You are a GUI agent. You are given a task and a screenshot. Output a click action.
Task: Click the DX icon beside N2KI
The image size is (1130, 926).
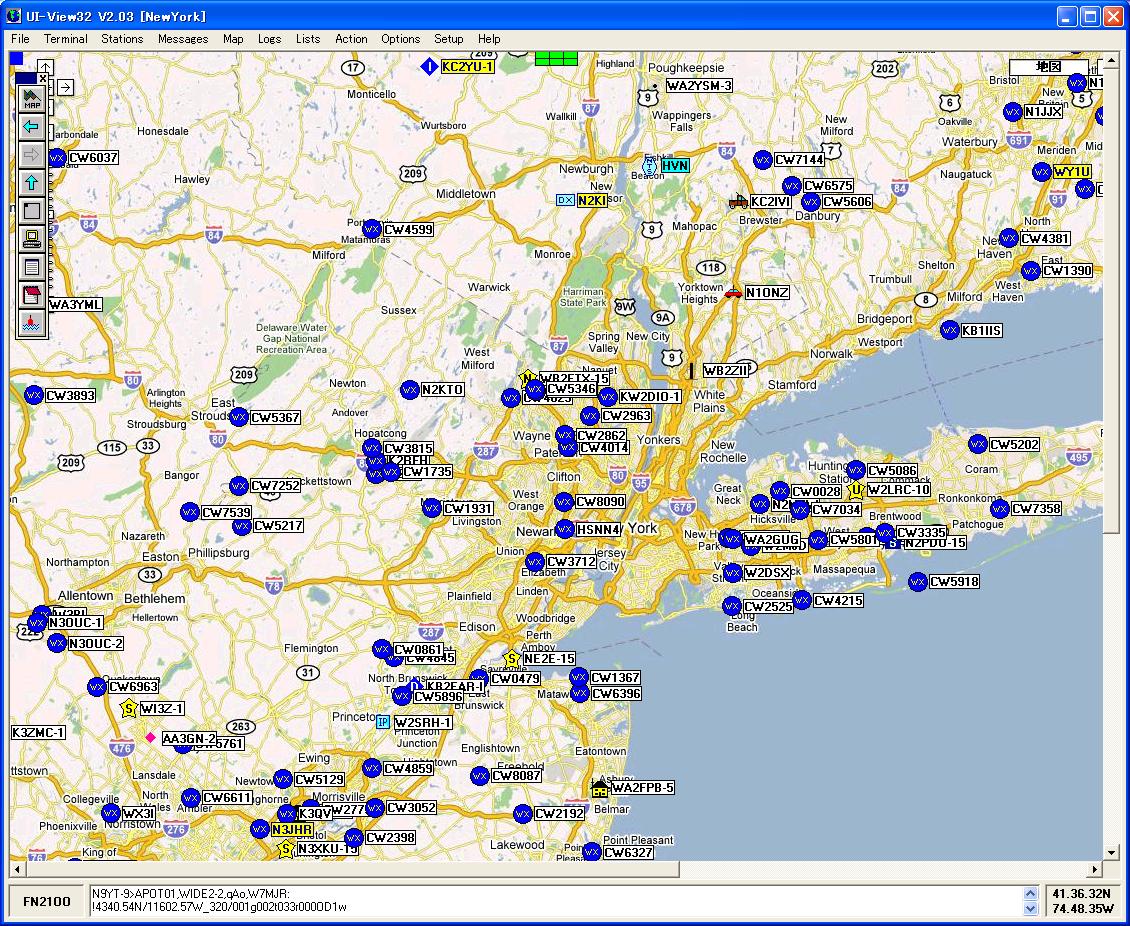(x=566, y=200)
